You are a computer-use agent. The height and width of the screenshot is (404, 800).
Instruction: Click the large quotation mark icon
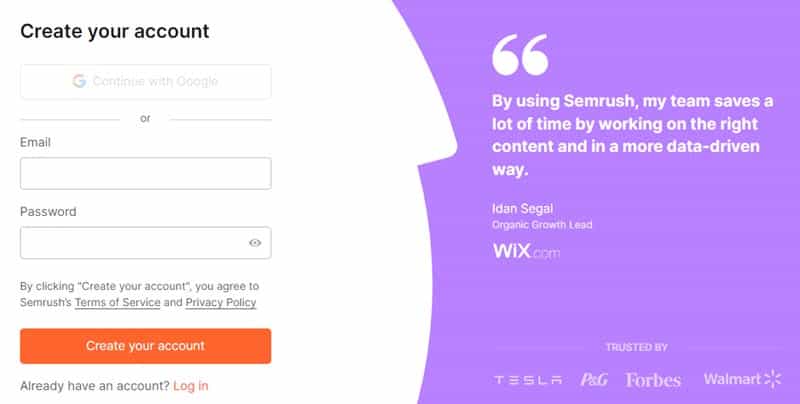[520, 56]
